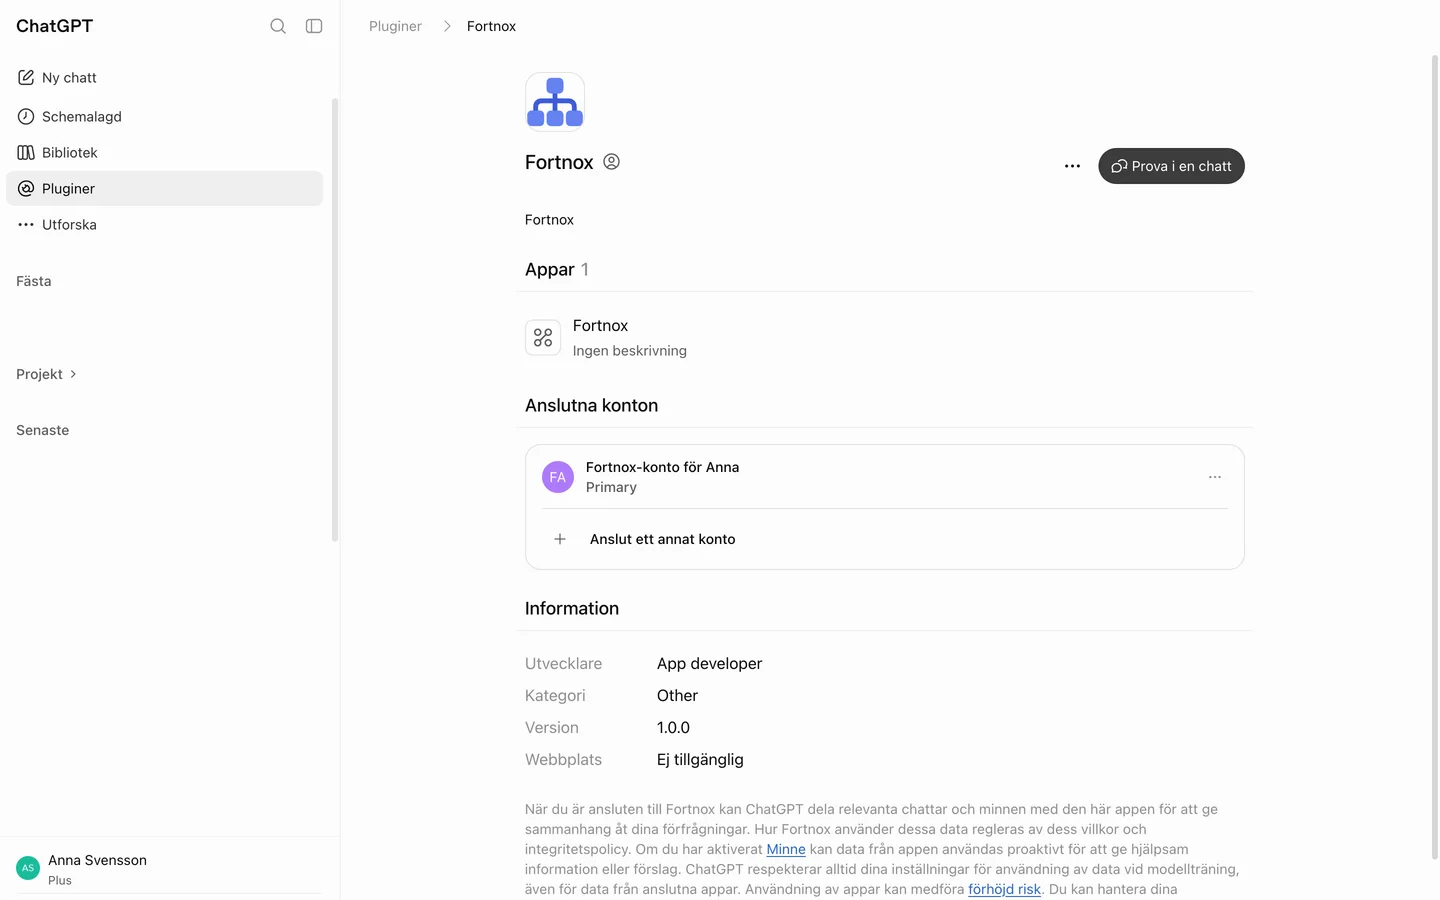Select the Pluginer icon in sidebar
This screenshot has width=1440, height=900.
(x=26, y=188)
